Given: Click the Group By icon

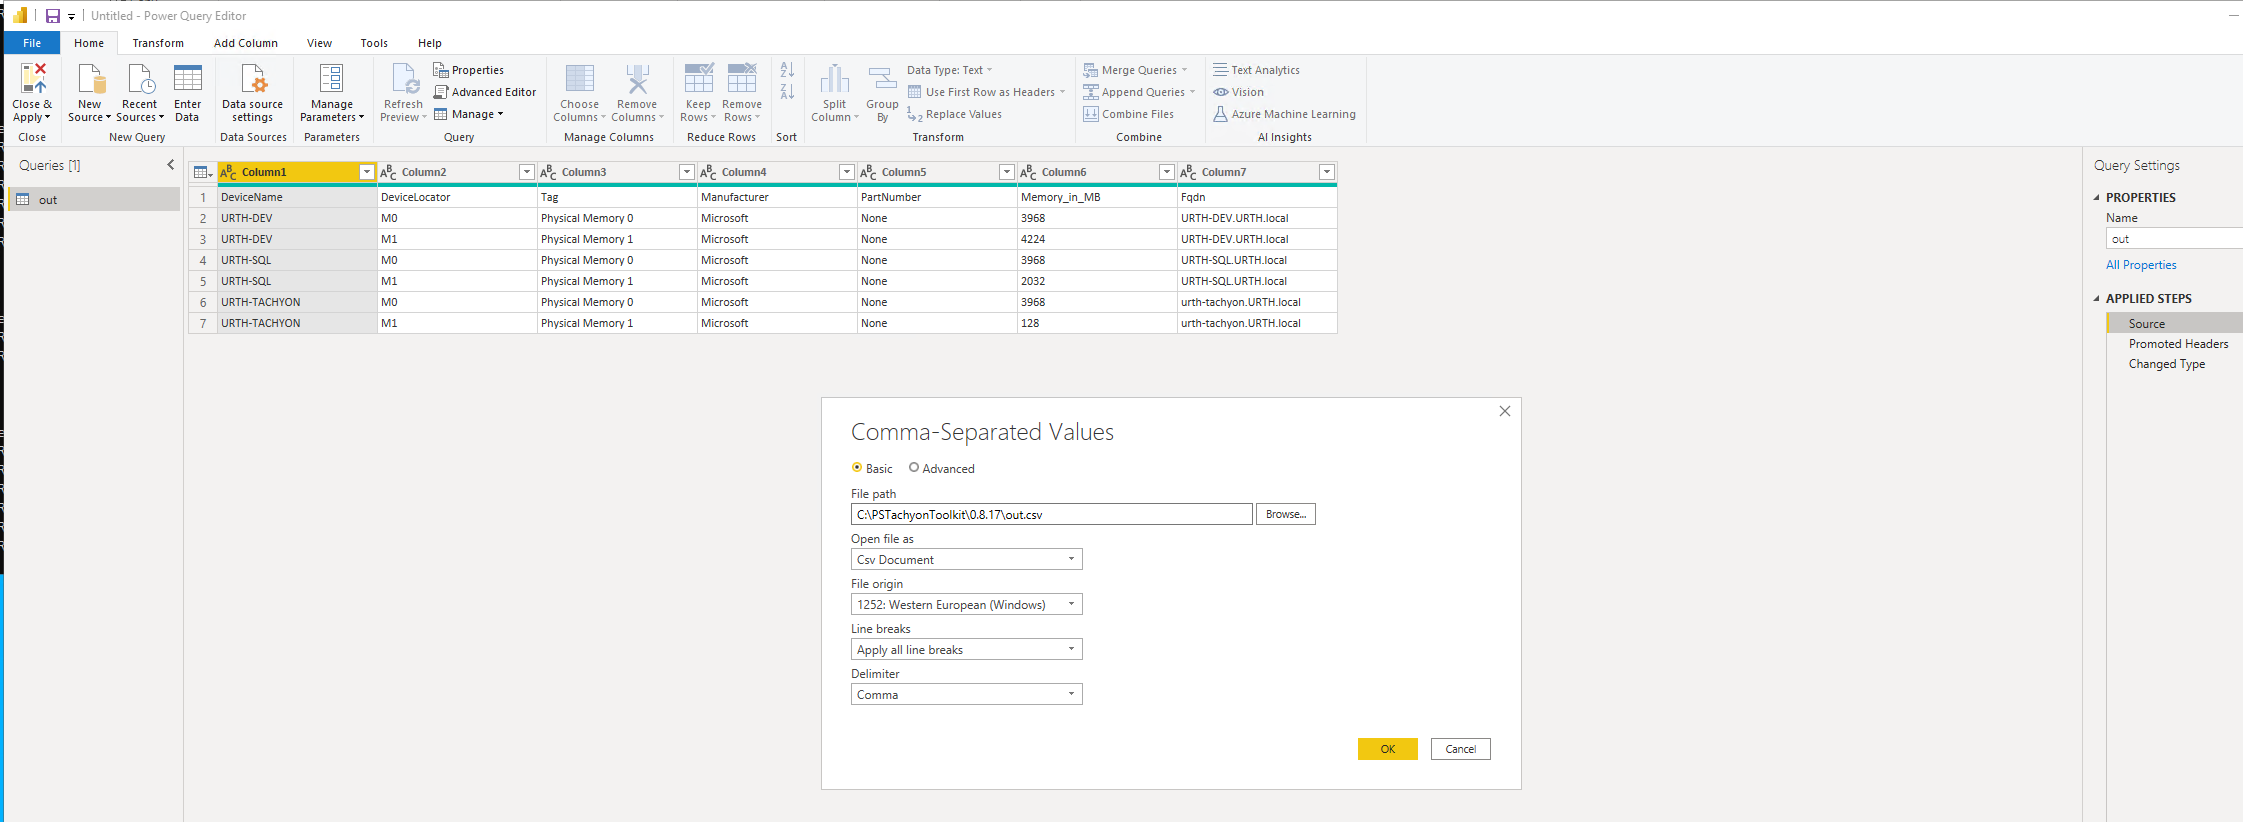Looking at the screenshot, I should tap(882, 78).
